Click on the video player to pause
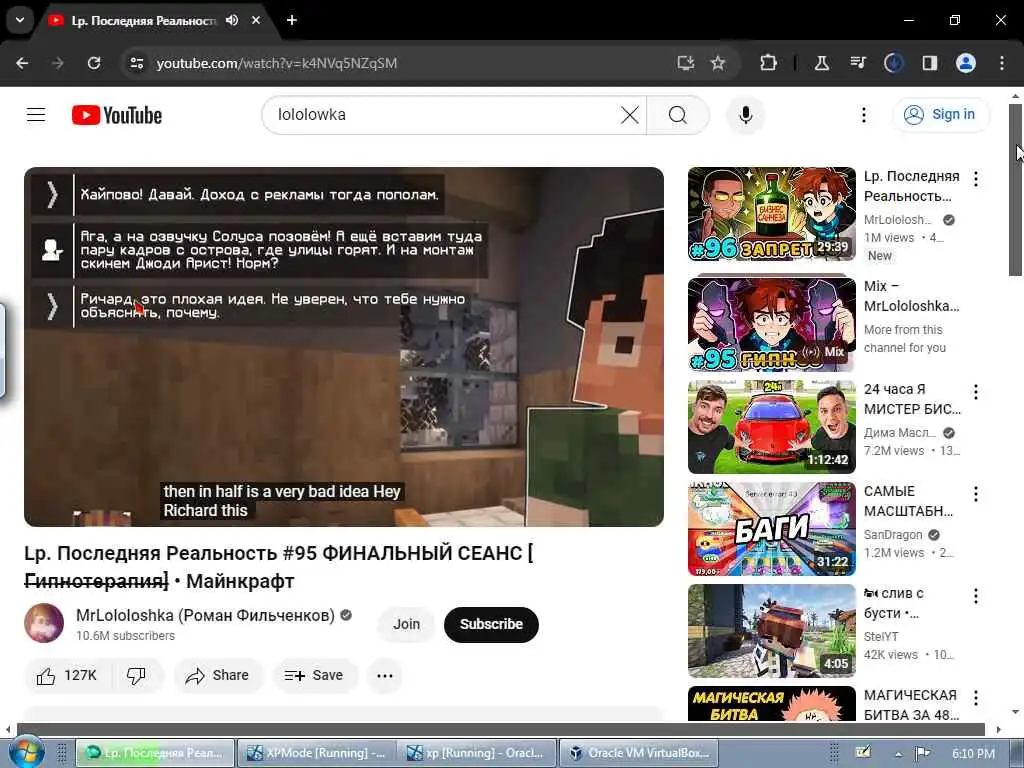This screenshot has height=768, width=1024. coord(344,347)
